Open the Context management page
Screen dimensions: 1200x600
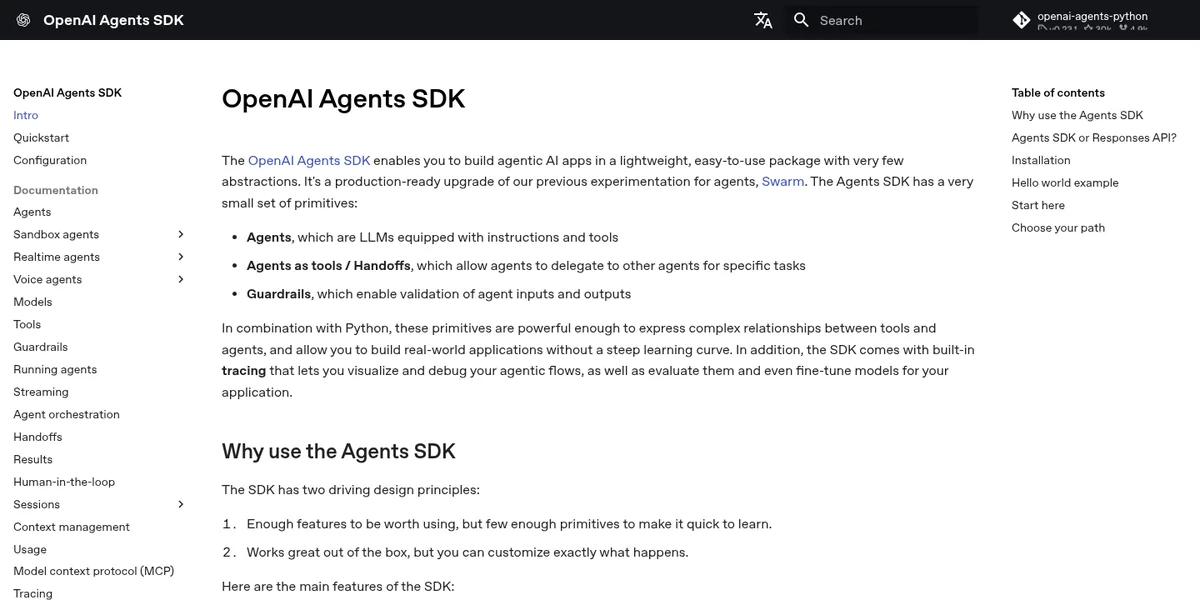tap(72, 527)
